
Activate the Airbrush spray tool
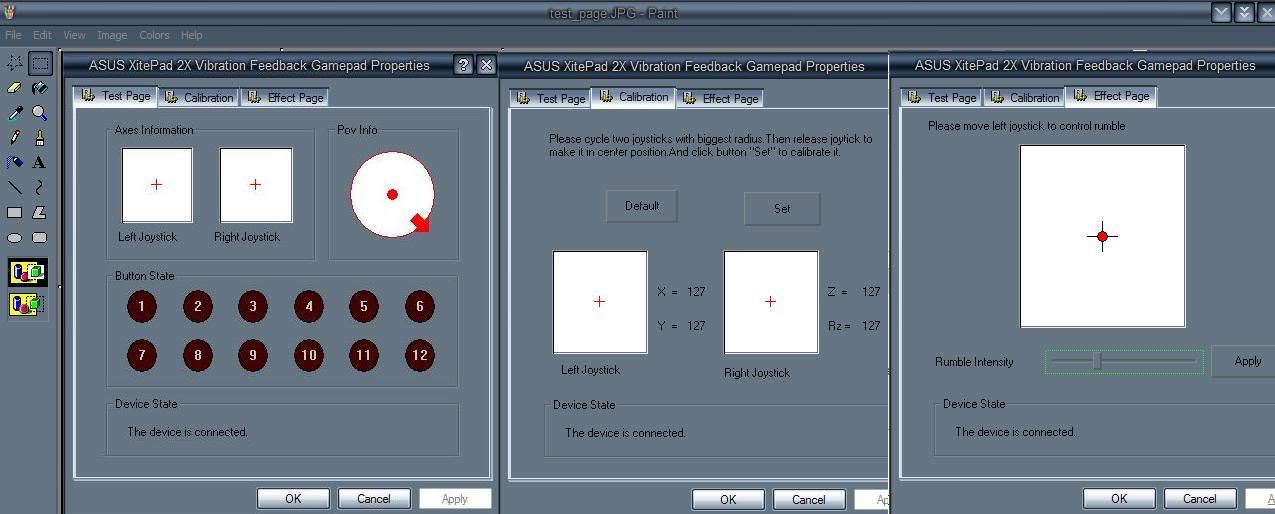15,162
